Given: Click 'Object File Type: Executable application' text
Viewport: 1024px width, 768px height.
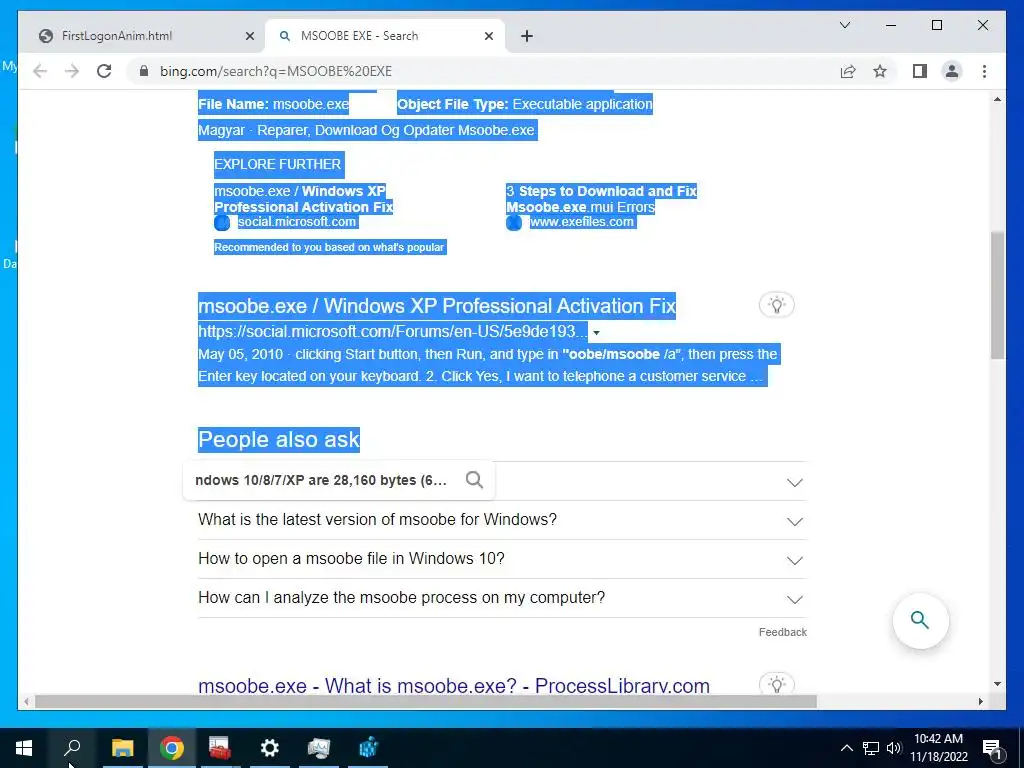Looking at the screenshot, I should (x=524, y=104).
